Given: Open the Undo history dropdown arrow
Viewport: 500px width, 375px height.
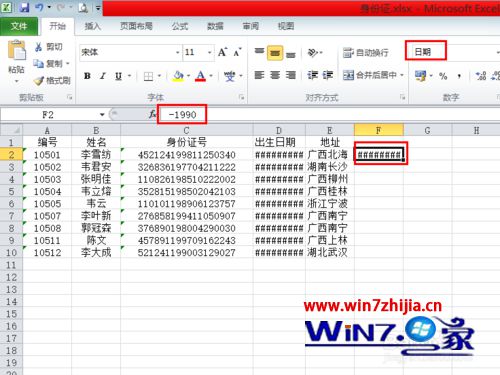Looking at the screenshot, I should pos(49,7).
